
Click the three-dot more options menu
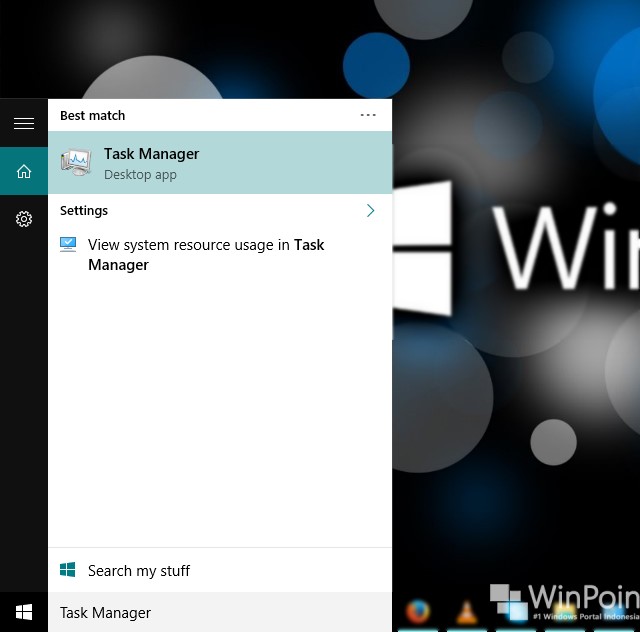(x=368, y=115)
